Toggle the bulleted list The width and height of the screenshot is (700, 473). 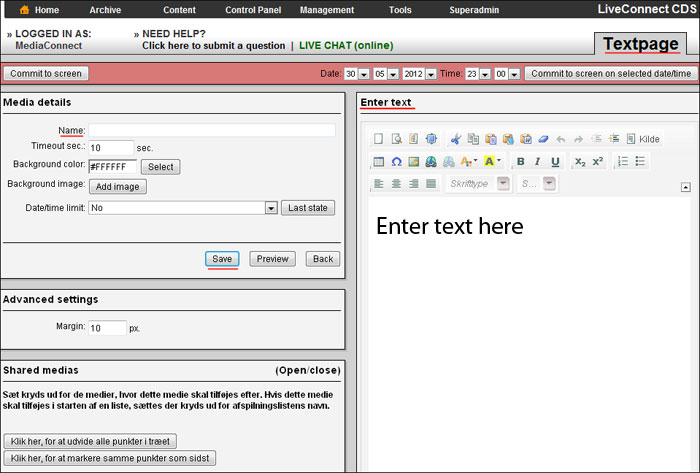pos(640,162)
